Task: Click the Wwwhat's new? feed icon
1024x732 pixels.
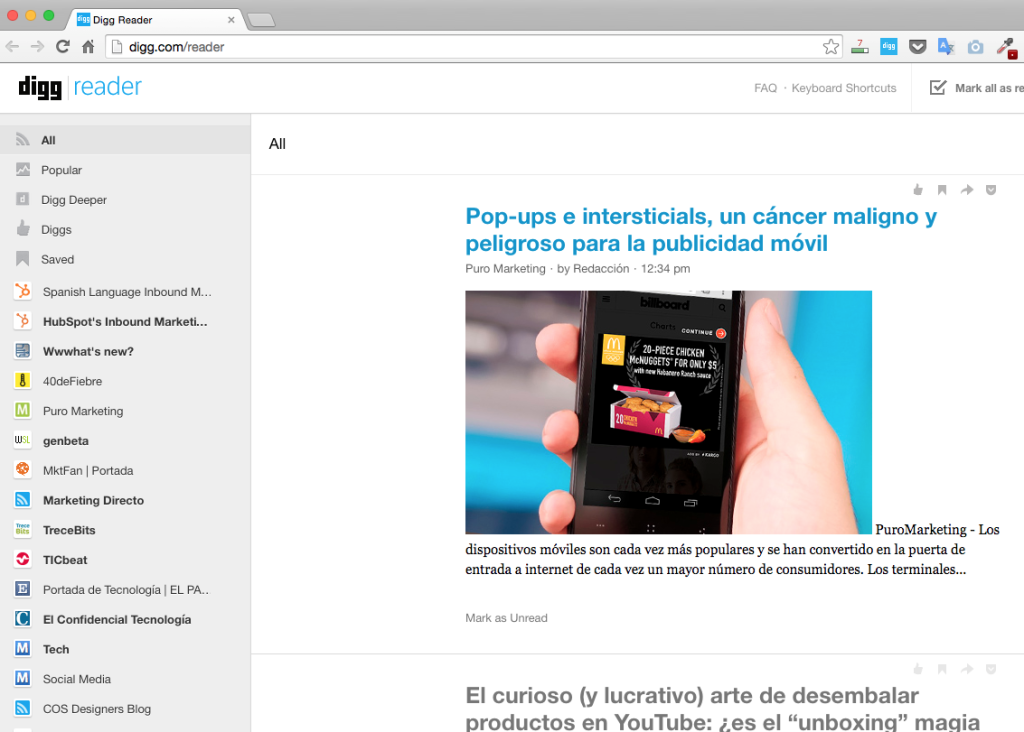Action: (23, 351)
